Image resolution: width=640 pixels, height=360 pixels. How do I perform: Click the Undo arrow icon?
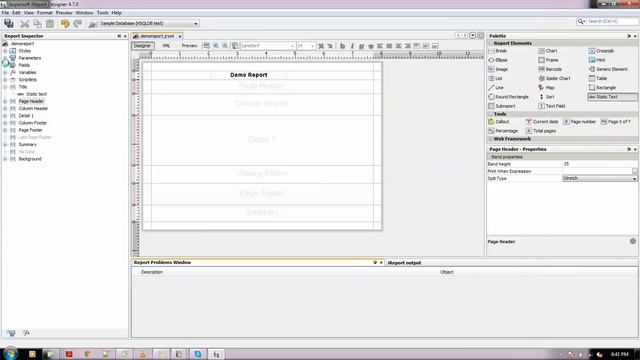[64, 24]
